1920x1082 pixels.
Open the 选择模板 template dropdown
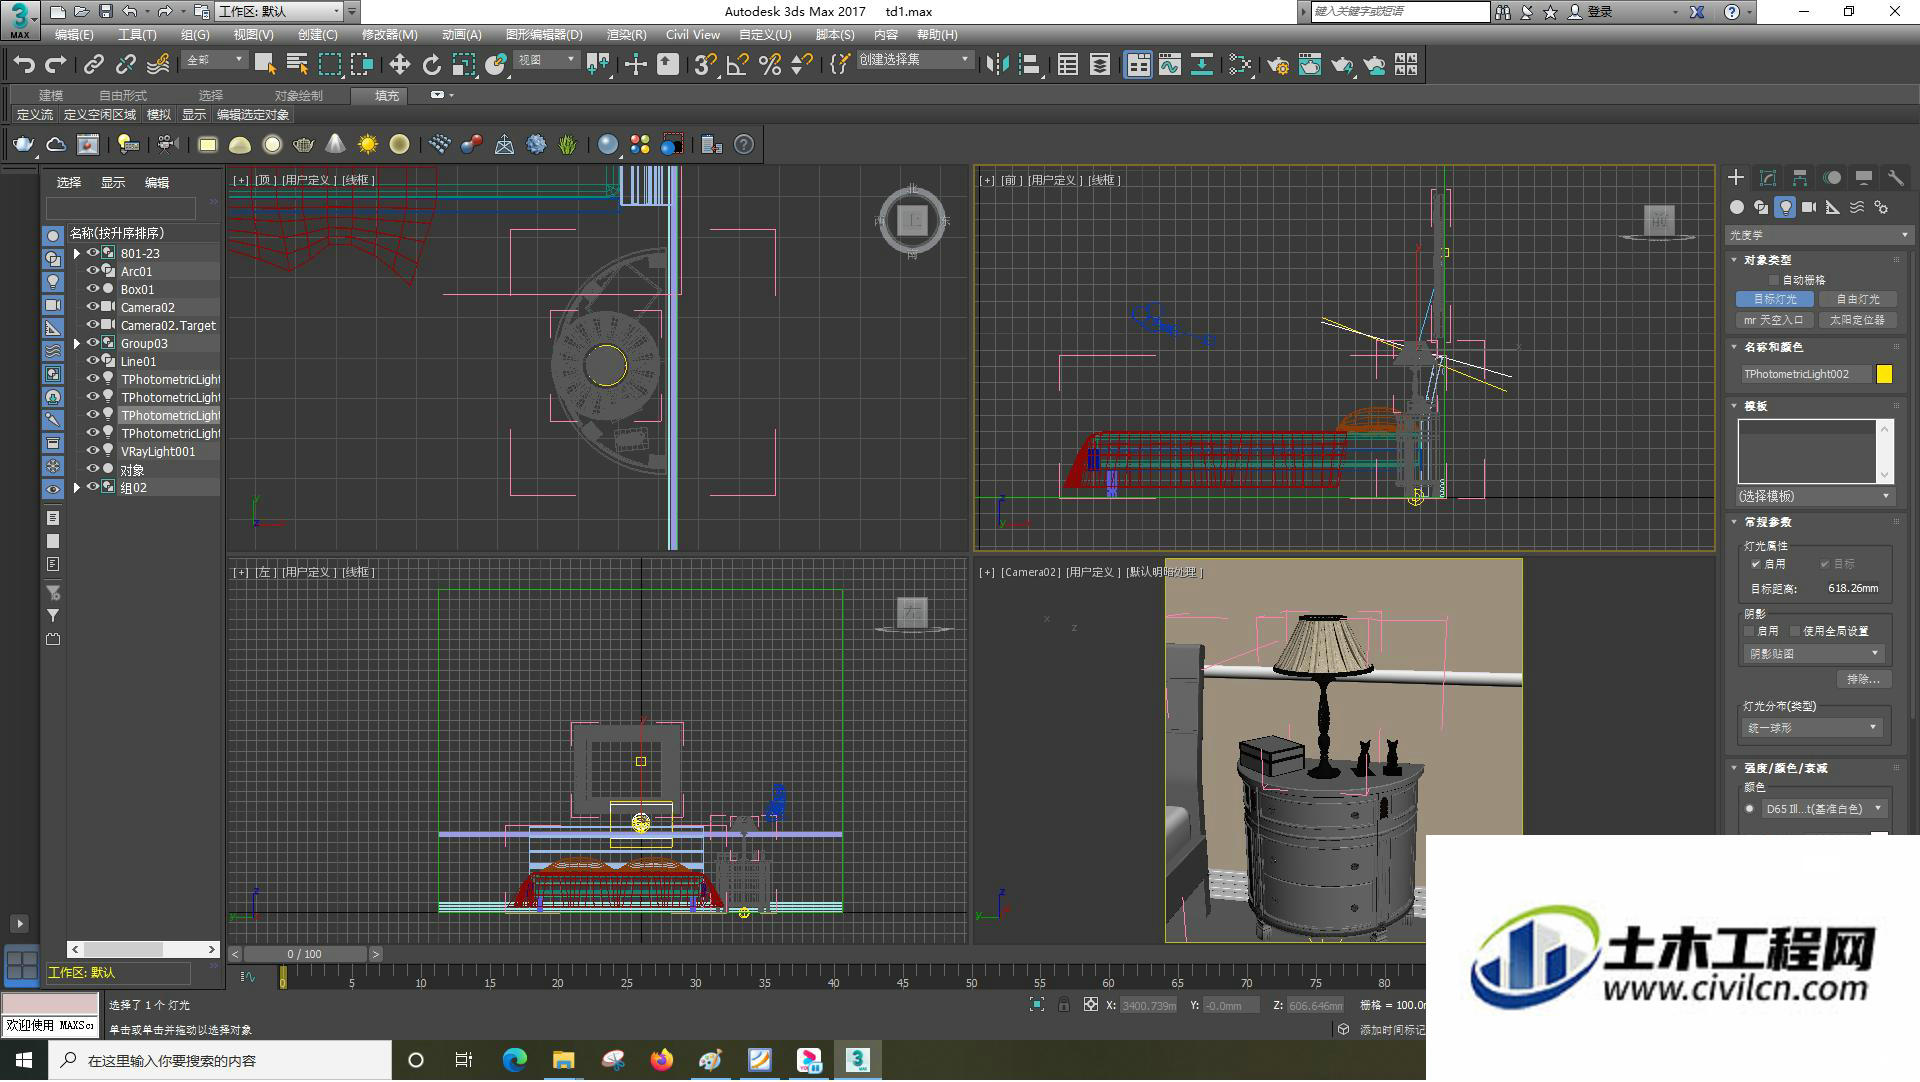(x=1816, y=496)
